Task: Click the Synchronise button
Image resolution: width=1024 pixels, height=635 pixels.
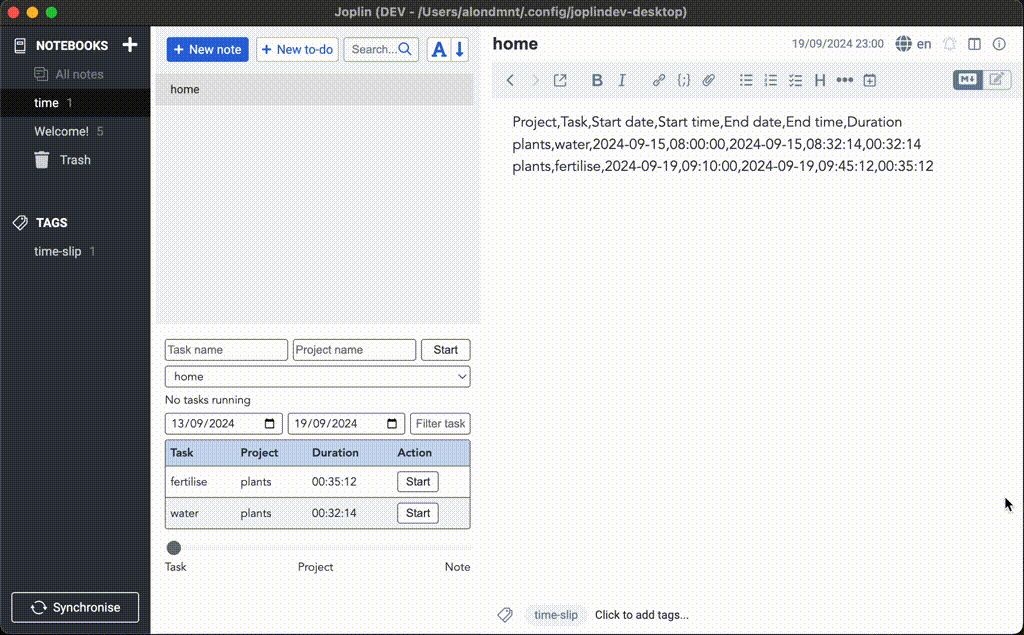Action: 75,608
